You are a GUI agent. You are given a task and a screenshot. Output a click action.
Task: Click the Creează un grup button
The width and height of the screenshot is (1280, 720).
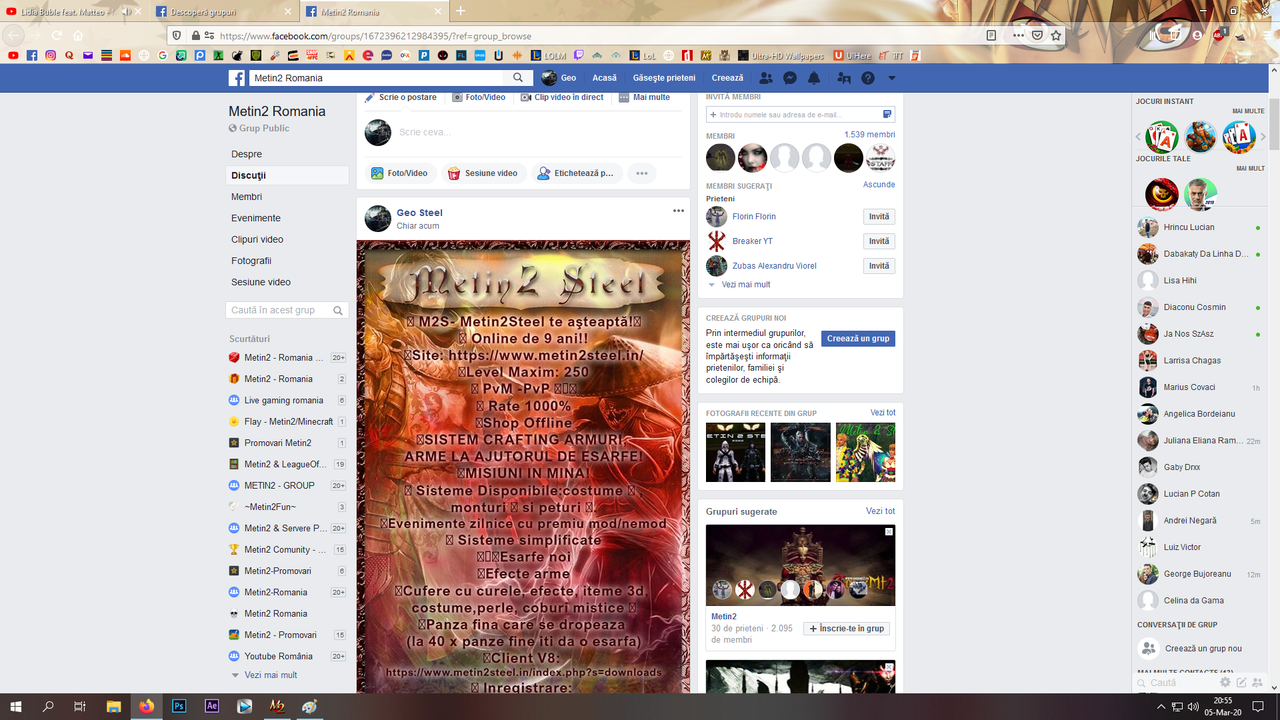click(x=858, y=339)
